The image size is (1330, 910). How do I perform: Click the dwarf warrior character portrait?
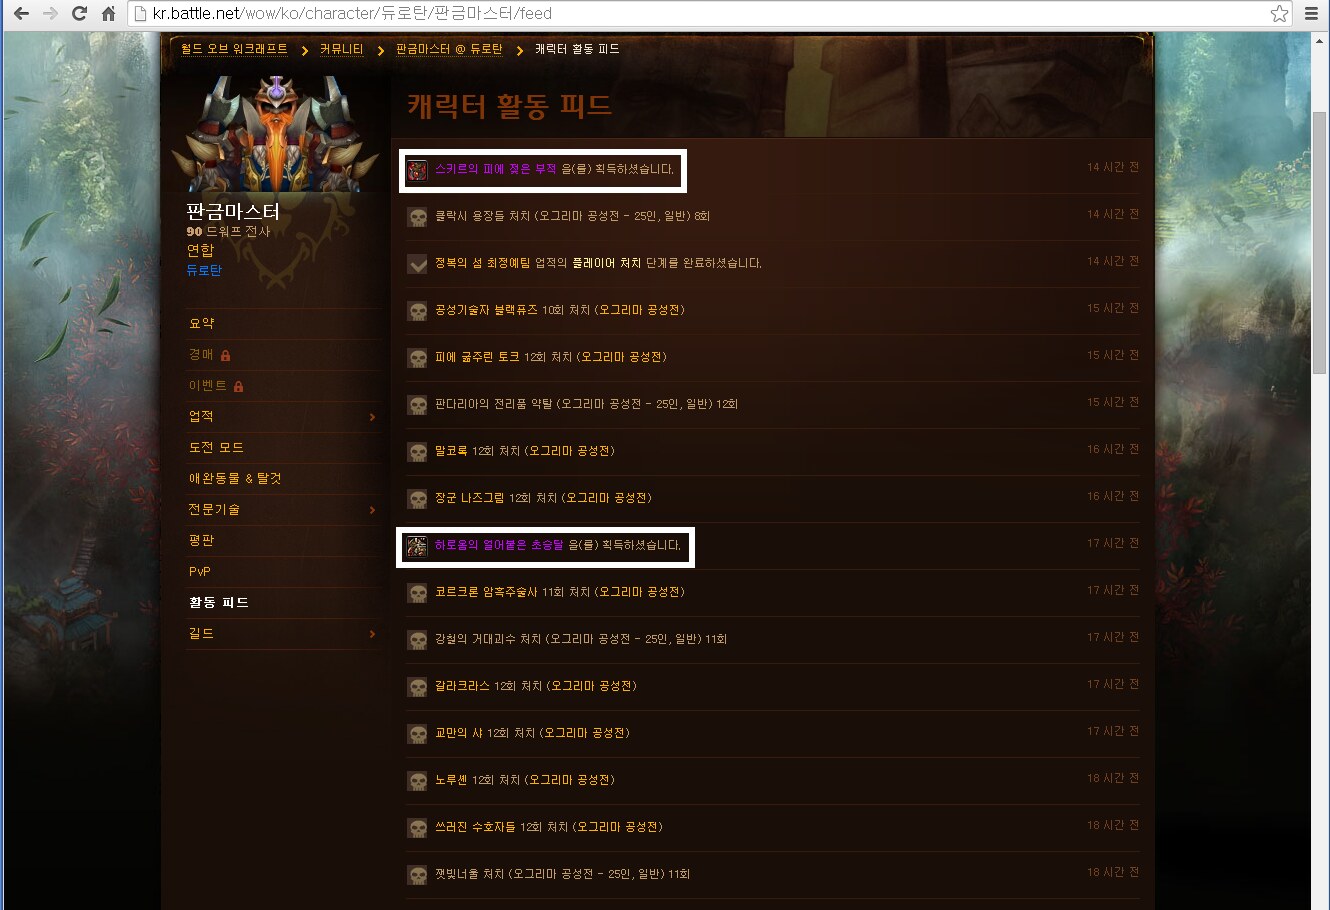coord(273,134)
